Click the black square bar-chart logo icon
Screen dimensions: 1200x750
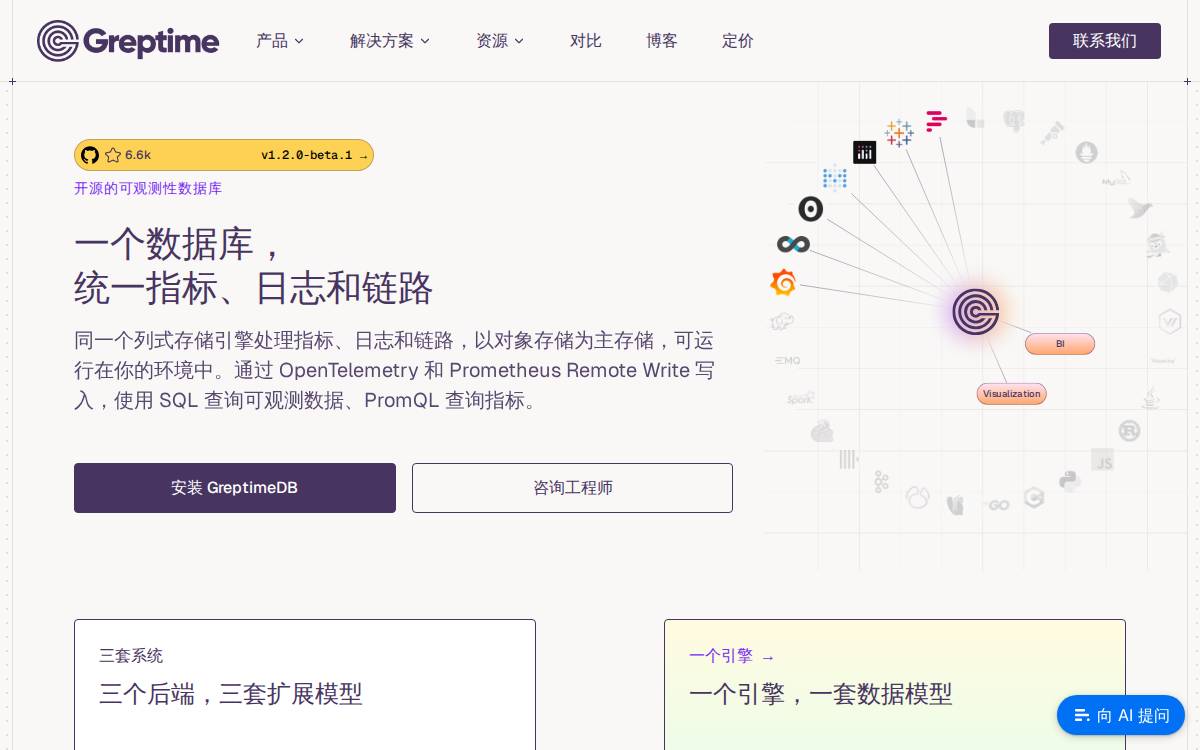point(865,152)
